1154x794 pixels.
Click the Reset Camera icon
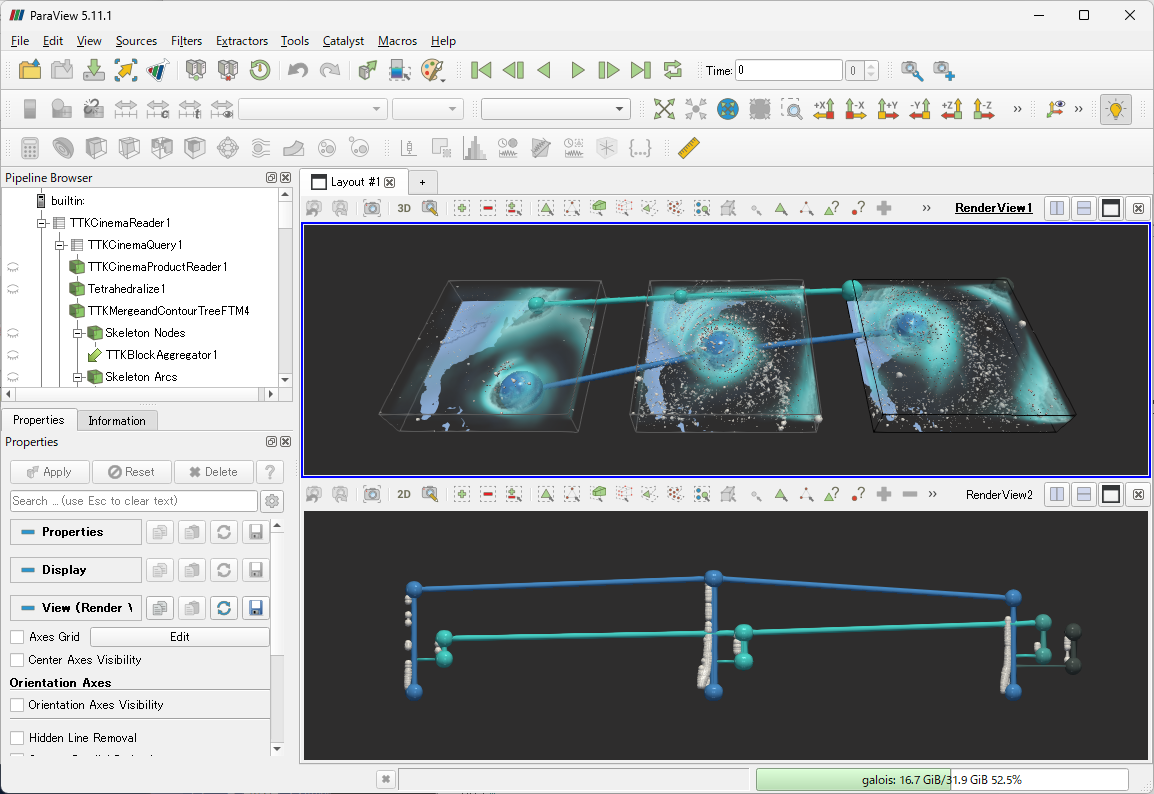664,109
